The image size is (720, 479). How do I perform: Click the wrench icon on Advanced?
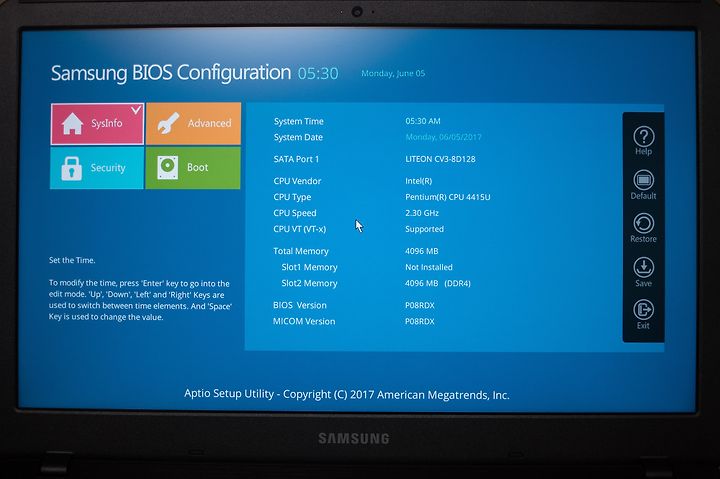point(168,123)
